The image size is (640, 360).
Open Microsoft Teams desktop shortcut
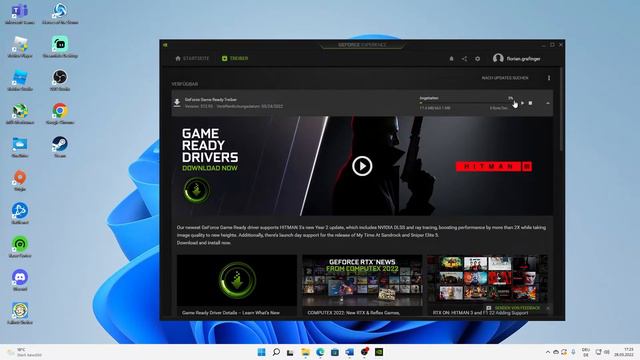(20, 14)
